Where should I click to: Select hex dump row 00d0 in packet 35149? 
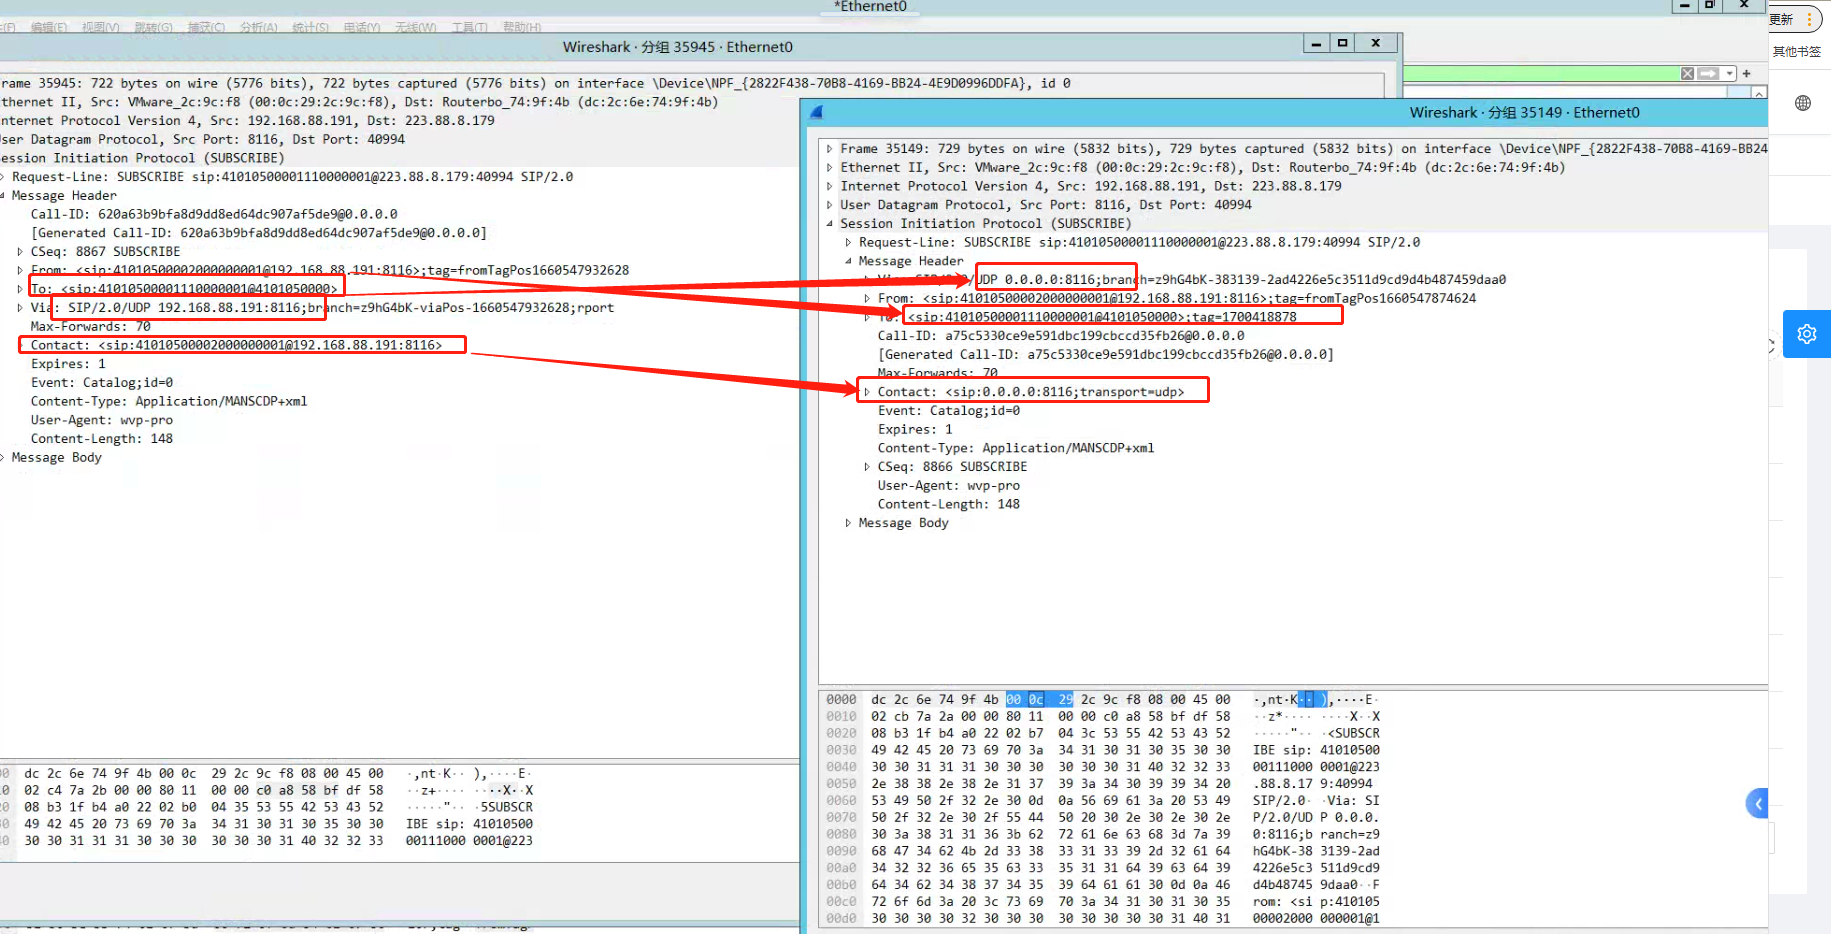1103,918
